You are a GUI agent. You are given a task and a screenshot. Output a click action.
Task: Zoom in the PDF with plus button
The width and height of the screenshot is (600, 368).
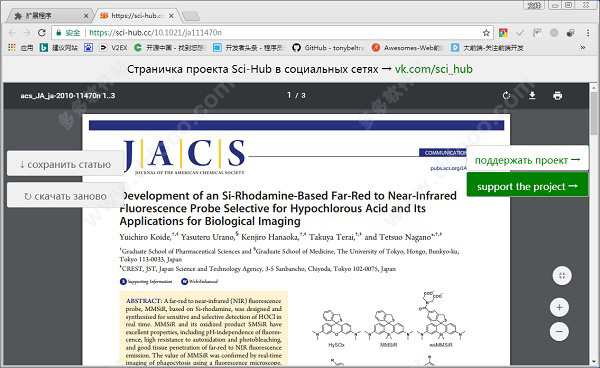pyautogui.click(x=559, y=307)
